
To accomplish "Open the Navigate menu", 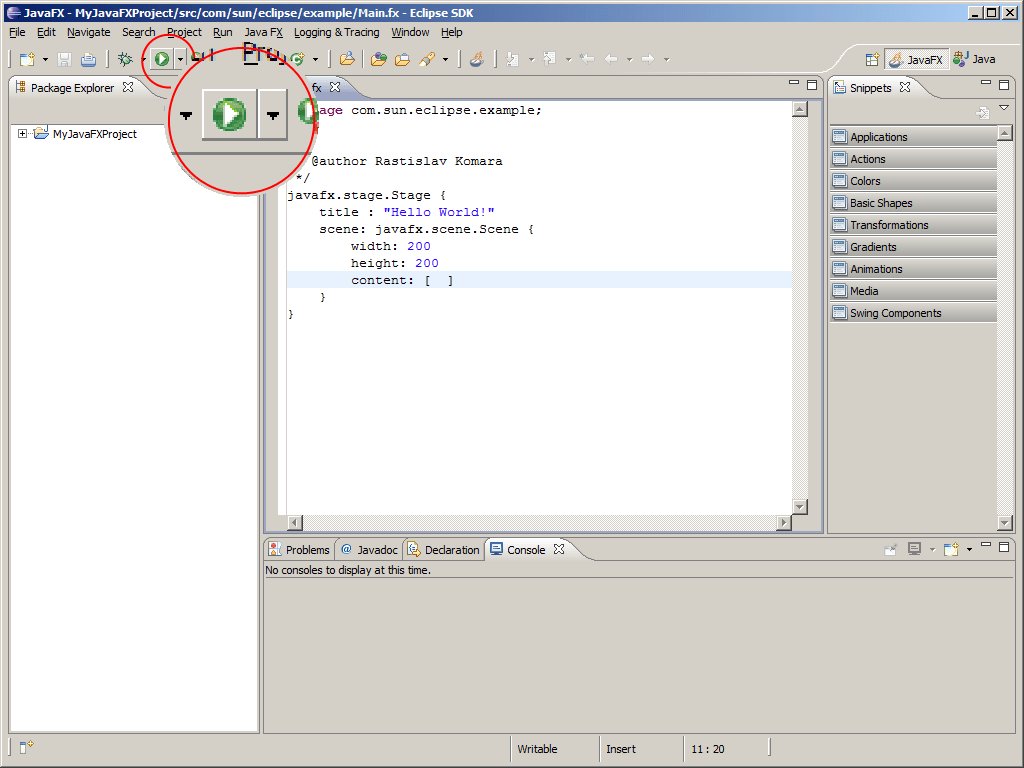I will coord(88,32).
